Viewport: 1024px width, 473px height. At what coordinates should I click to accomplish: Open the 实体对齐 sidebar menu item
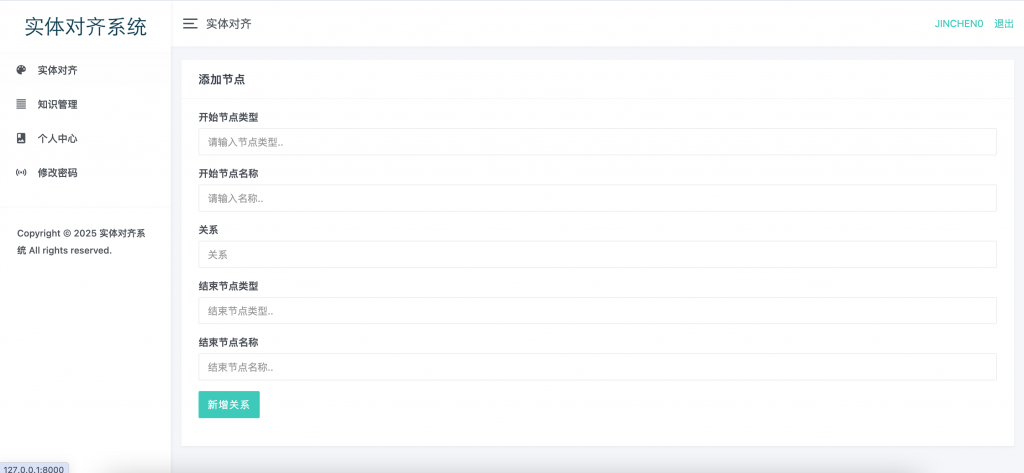pyautogui.click(x=86, y=70)
